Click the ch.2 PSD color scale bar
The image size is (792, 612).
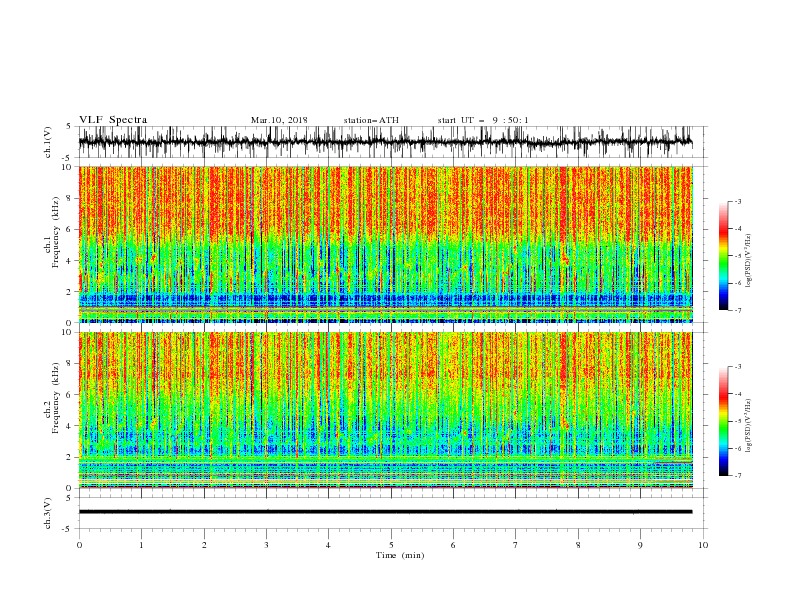click(x=723, y=421)
